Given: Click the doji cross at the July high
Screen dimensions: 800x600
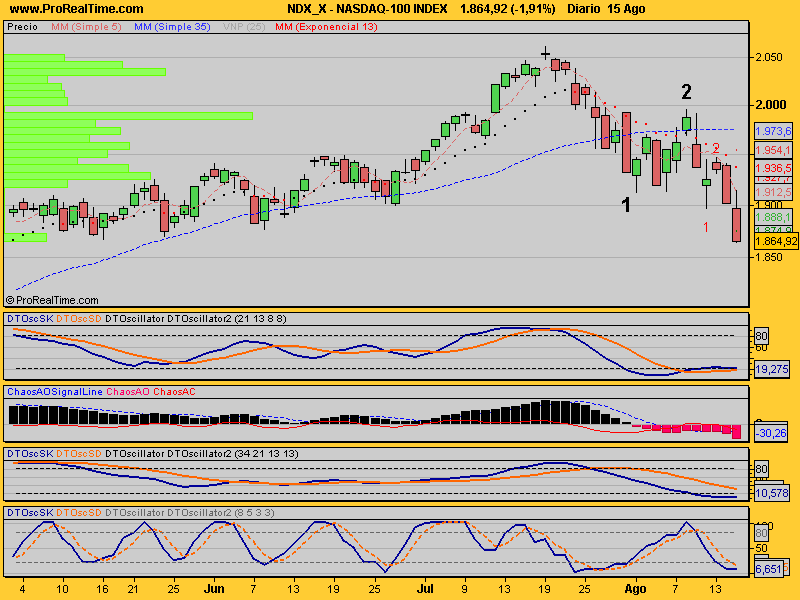Looking at the screenshot, I should pos(546,53).
